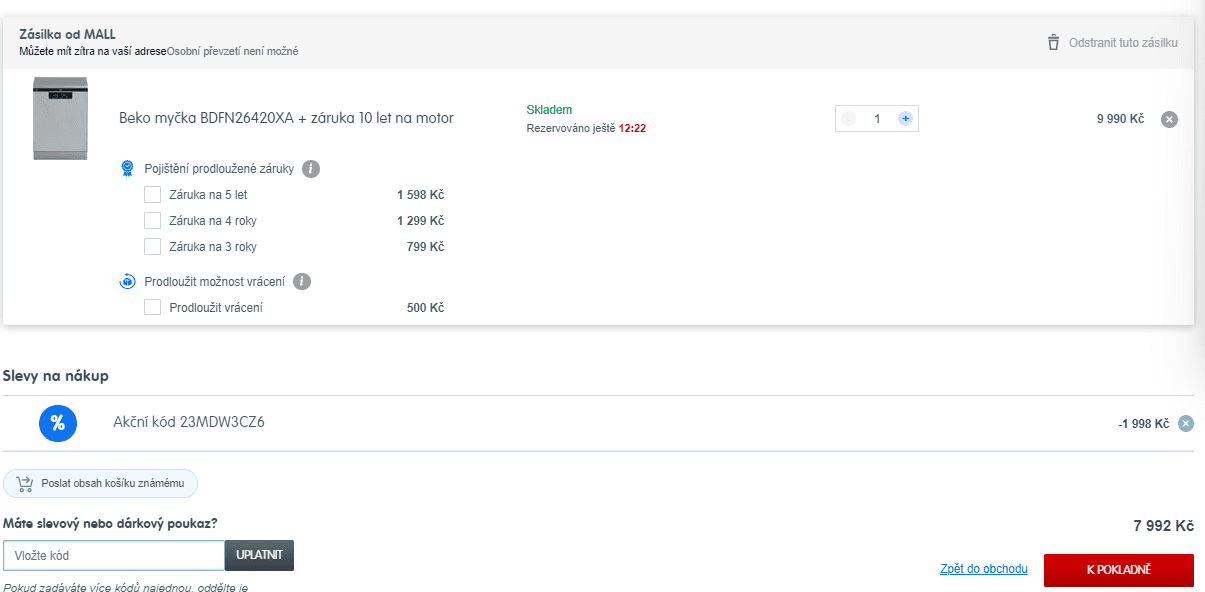Click Poslat obsah košíku známému button
This screenshot has width=1205, height=592.
(101, 483)
